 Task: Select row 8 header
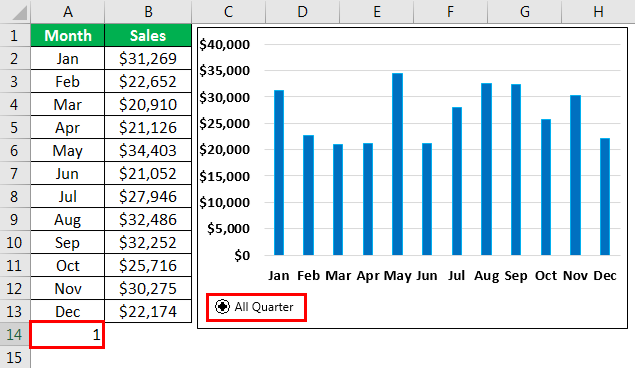[x=15, y=196]
